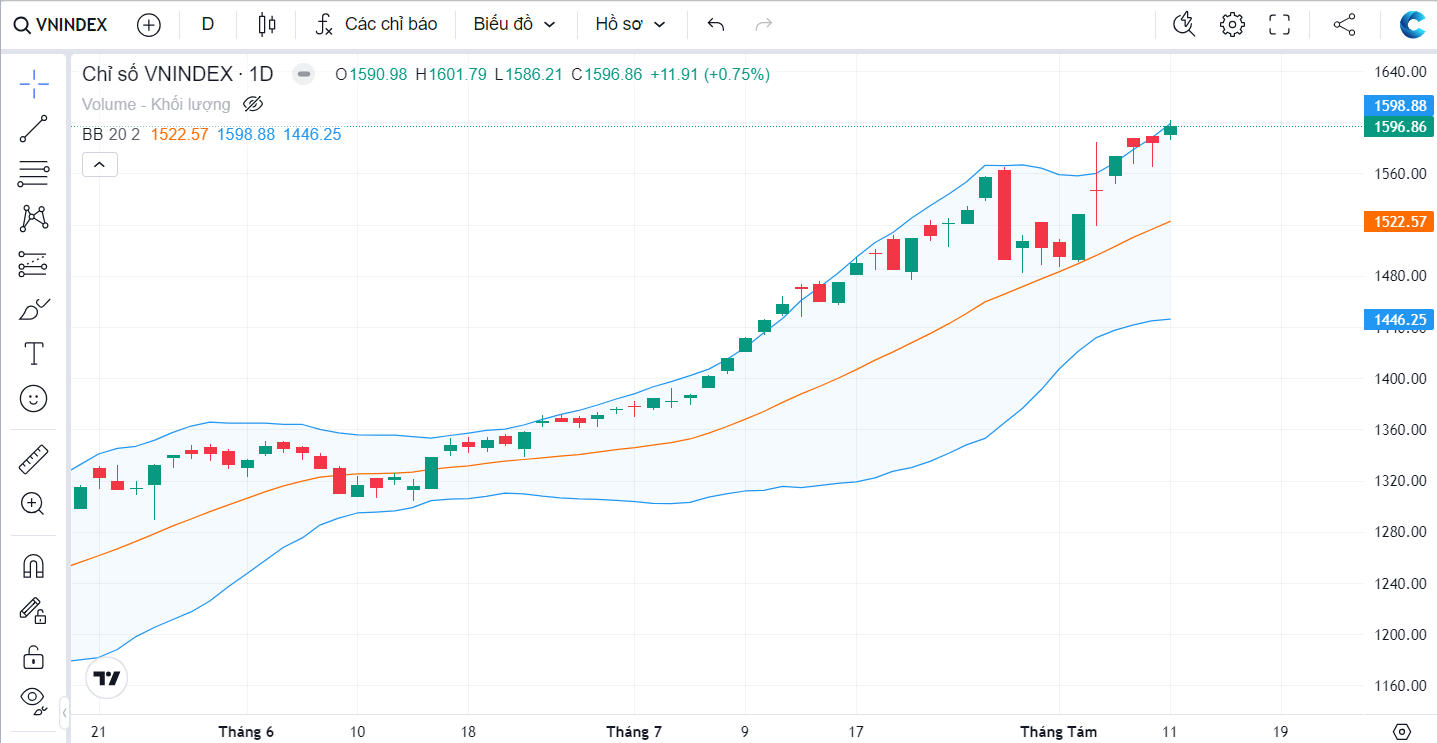The height and width of the screenshot is (743, 1437).
Task: Open chart settings gear
Action: [1232, 25]
